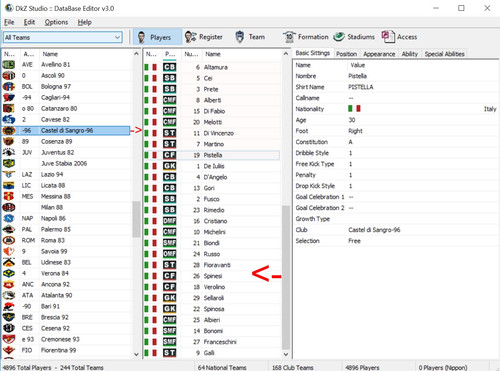The image size is (500, 371).
Task: Open the Formation jersey icon
Action: pos(289,37)
